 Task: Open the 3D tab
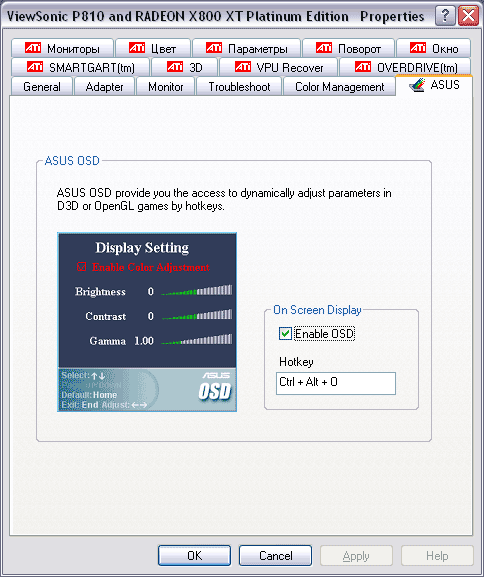[184, 67]
